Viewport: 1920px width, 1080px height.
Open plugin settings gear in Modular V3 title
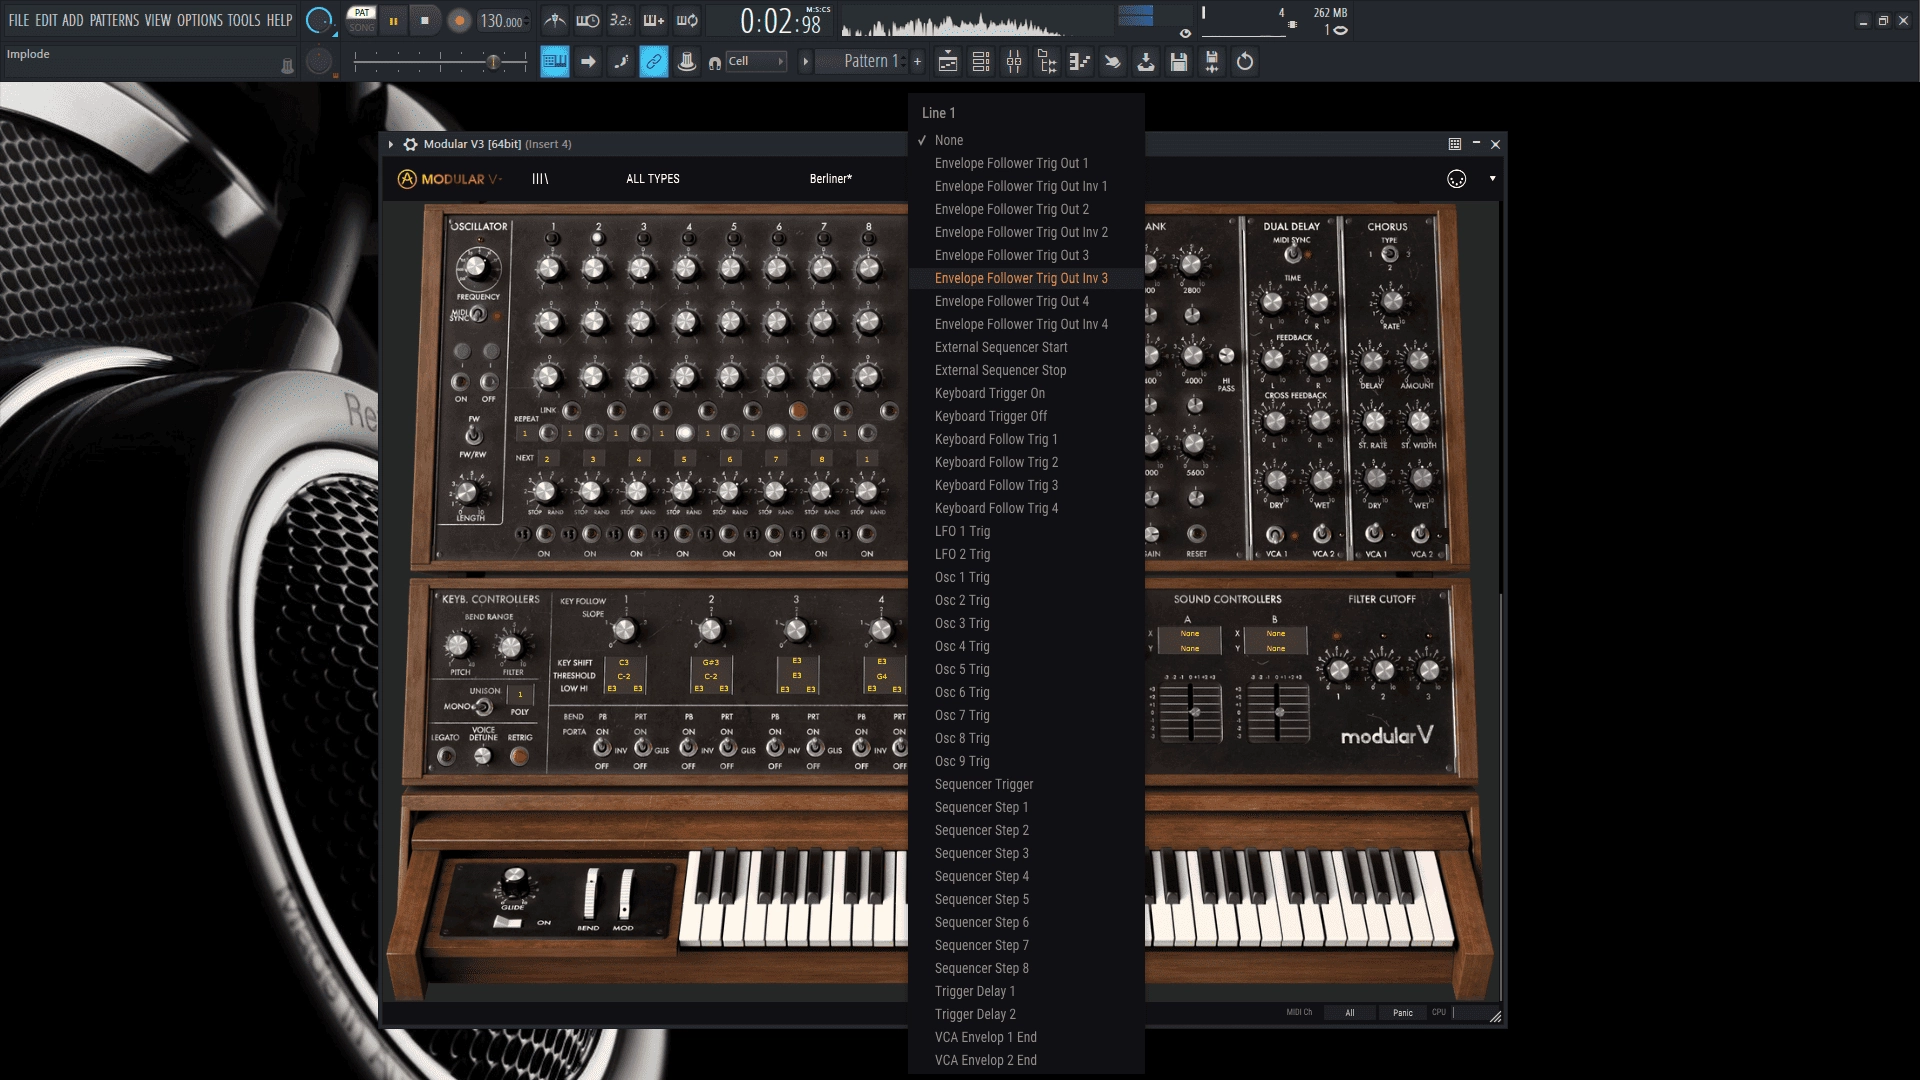pos(410,144)
